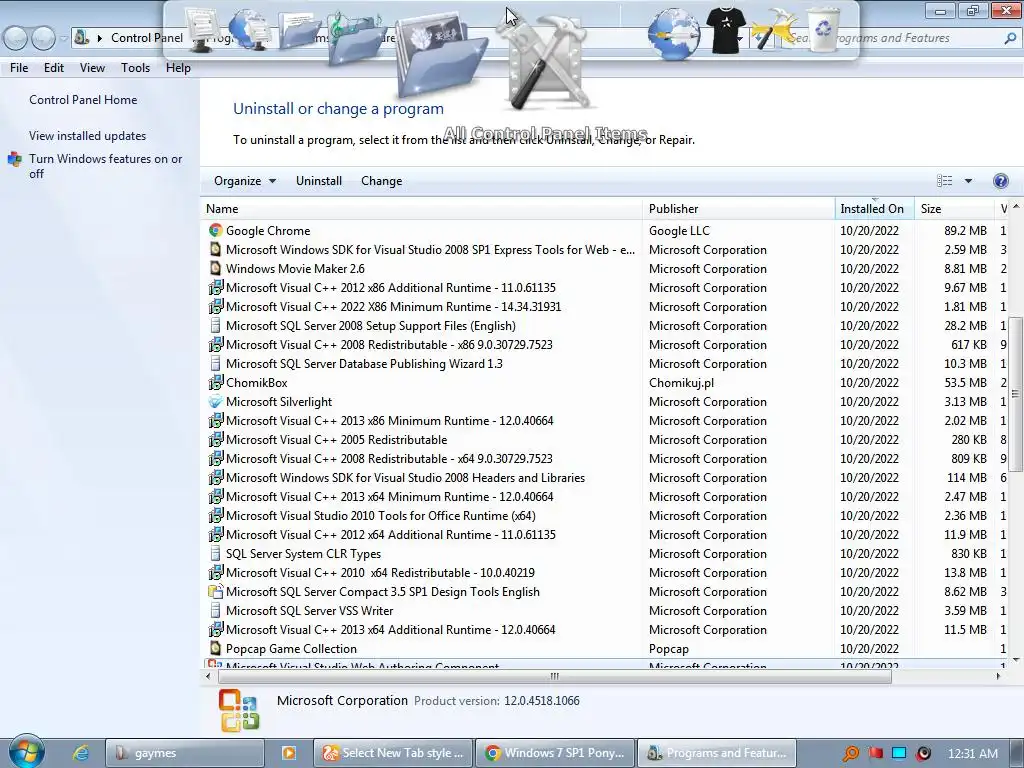Click the Change toolbar button

tap(381, 181)
